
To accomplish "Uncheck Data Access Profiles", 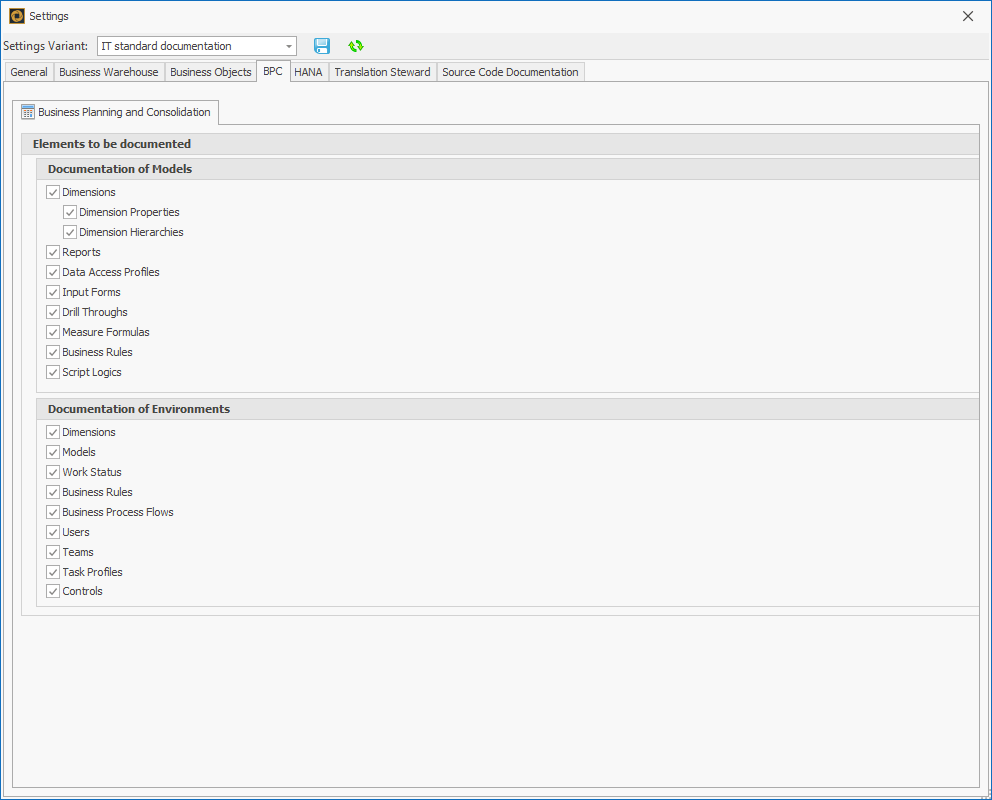I will click(52, 272).
